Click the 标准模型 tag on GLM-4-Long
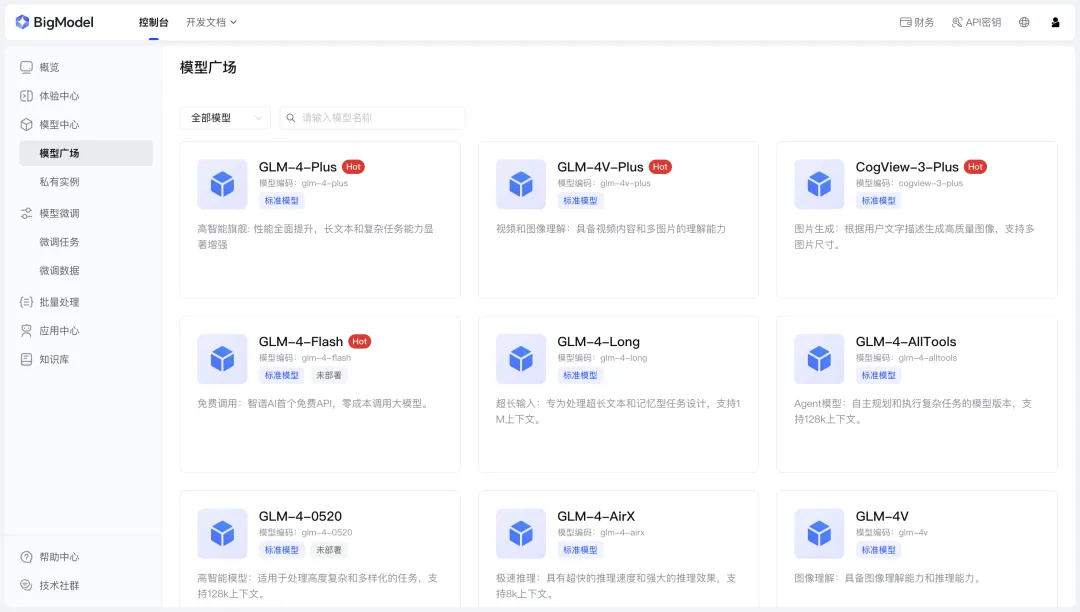 pos(580,375)
